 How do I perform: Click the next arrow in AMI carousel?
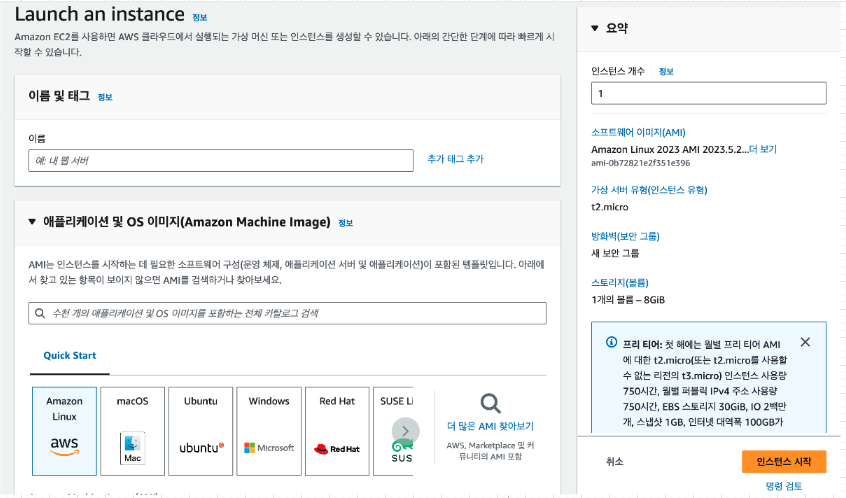point(406,431)
